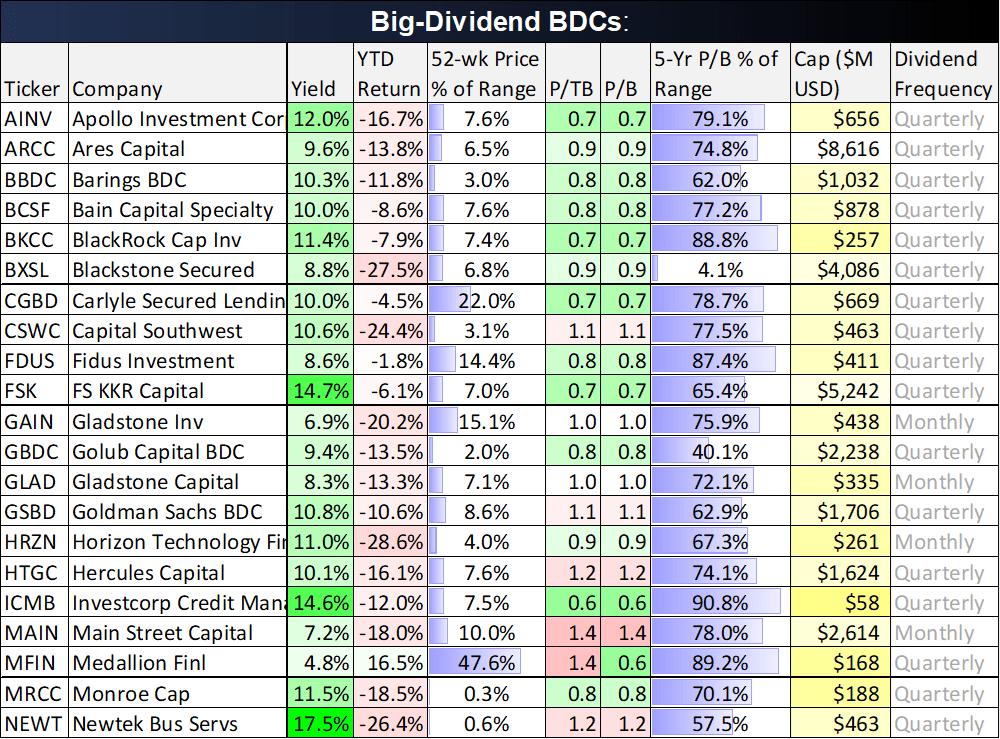The width and height of the screenshot is (1000, 739).
Task: Select the 22.0% price range cell
Action: pyautogui.click(x=487, y=300)
